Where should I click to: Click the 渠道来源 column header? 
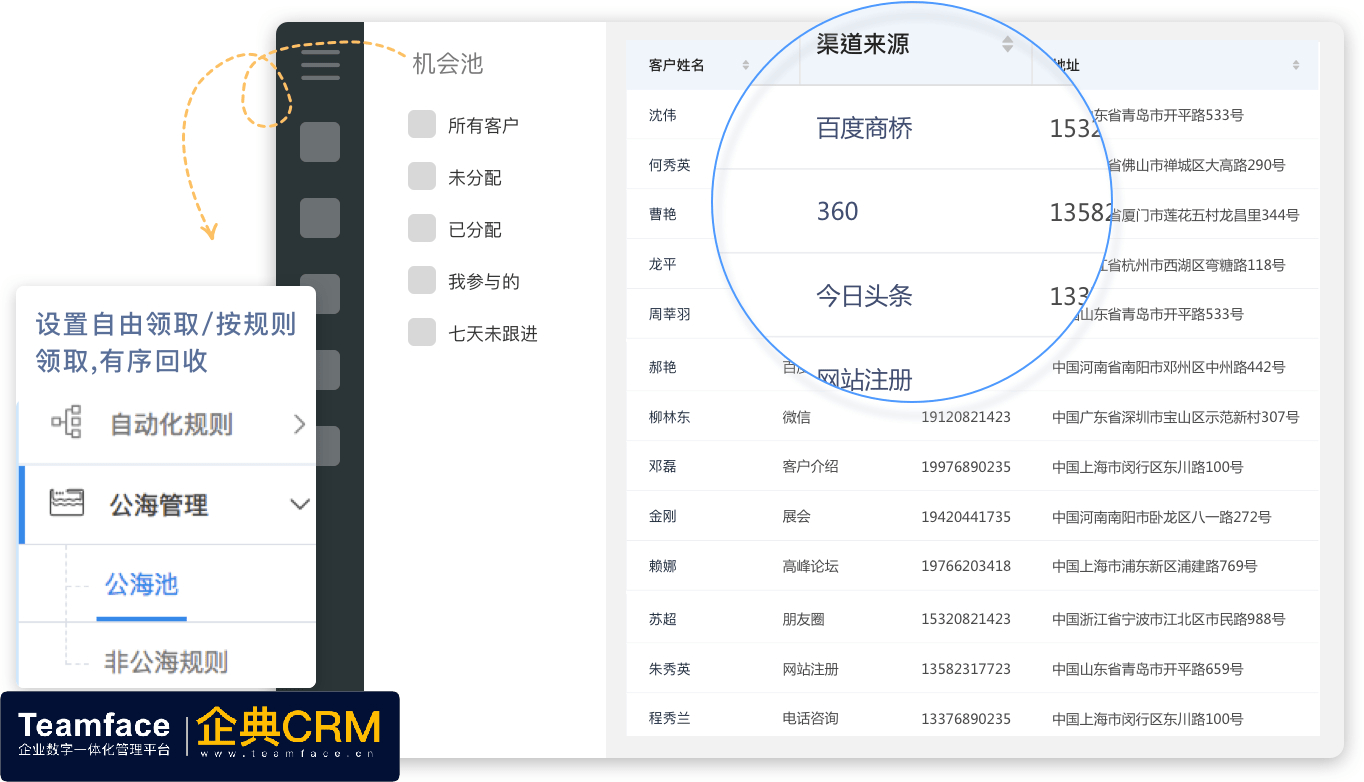tap(862, 43)
